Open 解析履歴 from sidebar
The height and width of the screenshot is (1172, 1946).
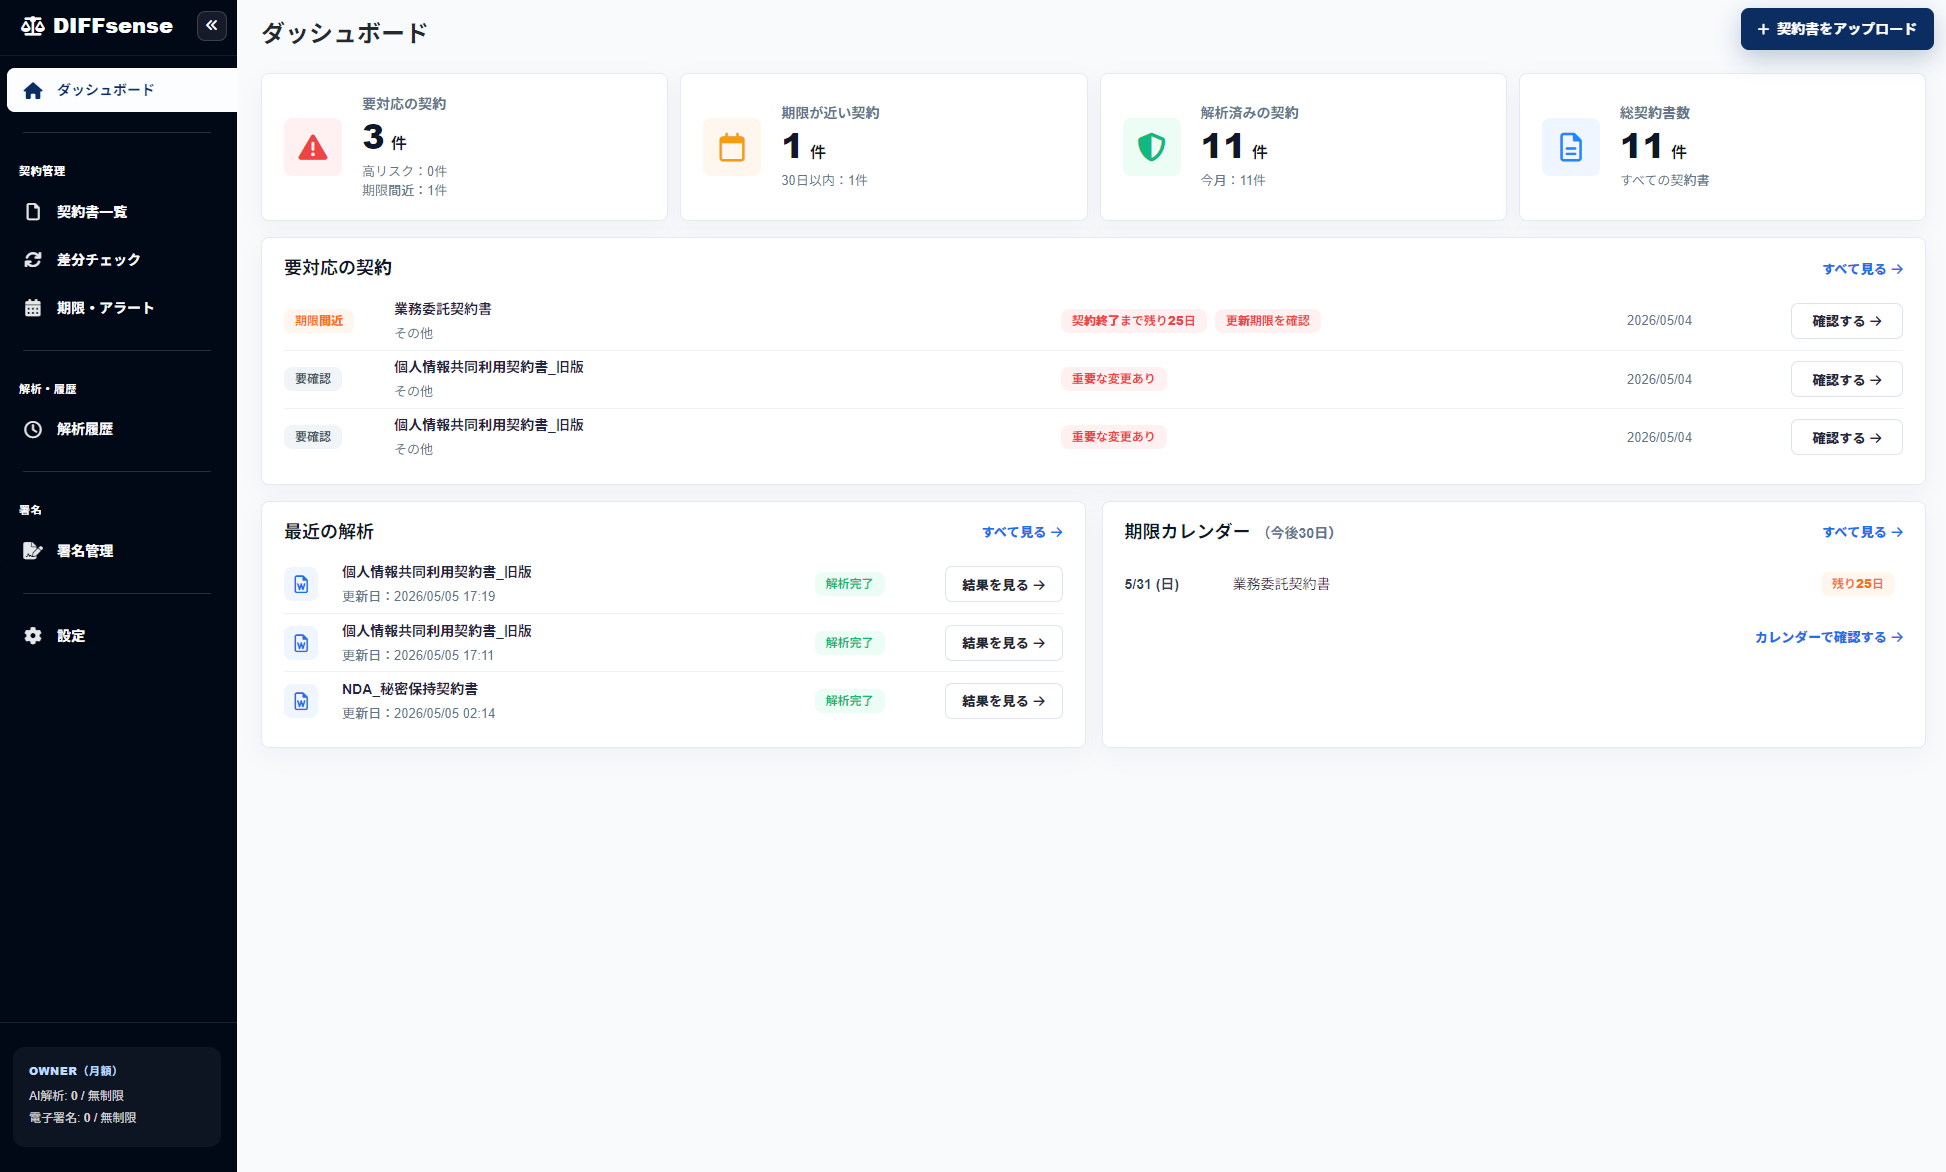pos(118,429)
